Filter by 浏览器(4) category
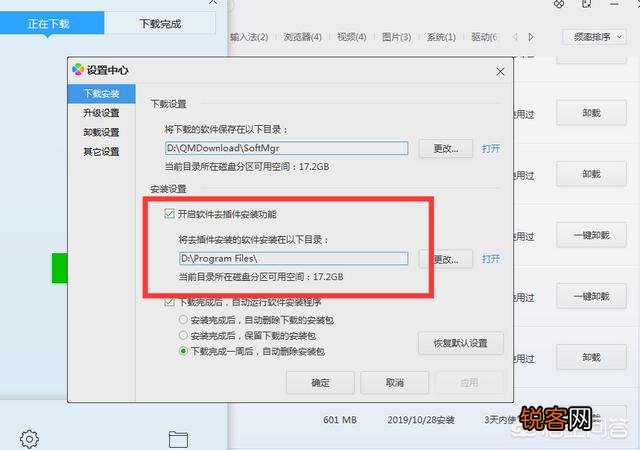The image size is (640, 450). click(302, 37)
